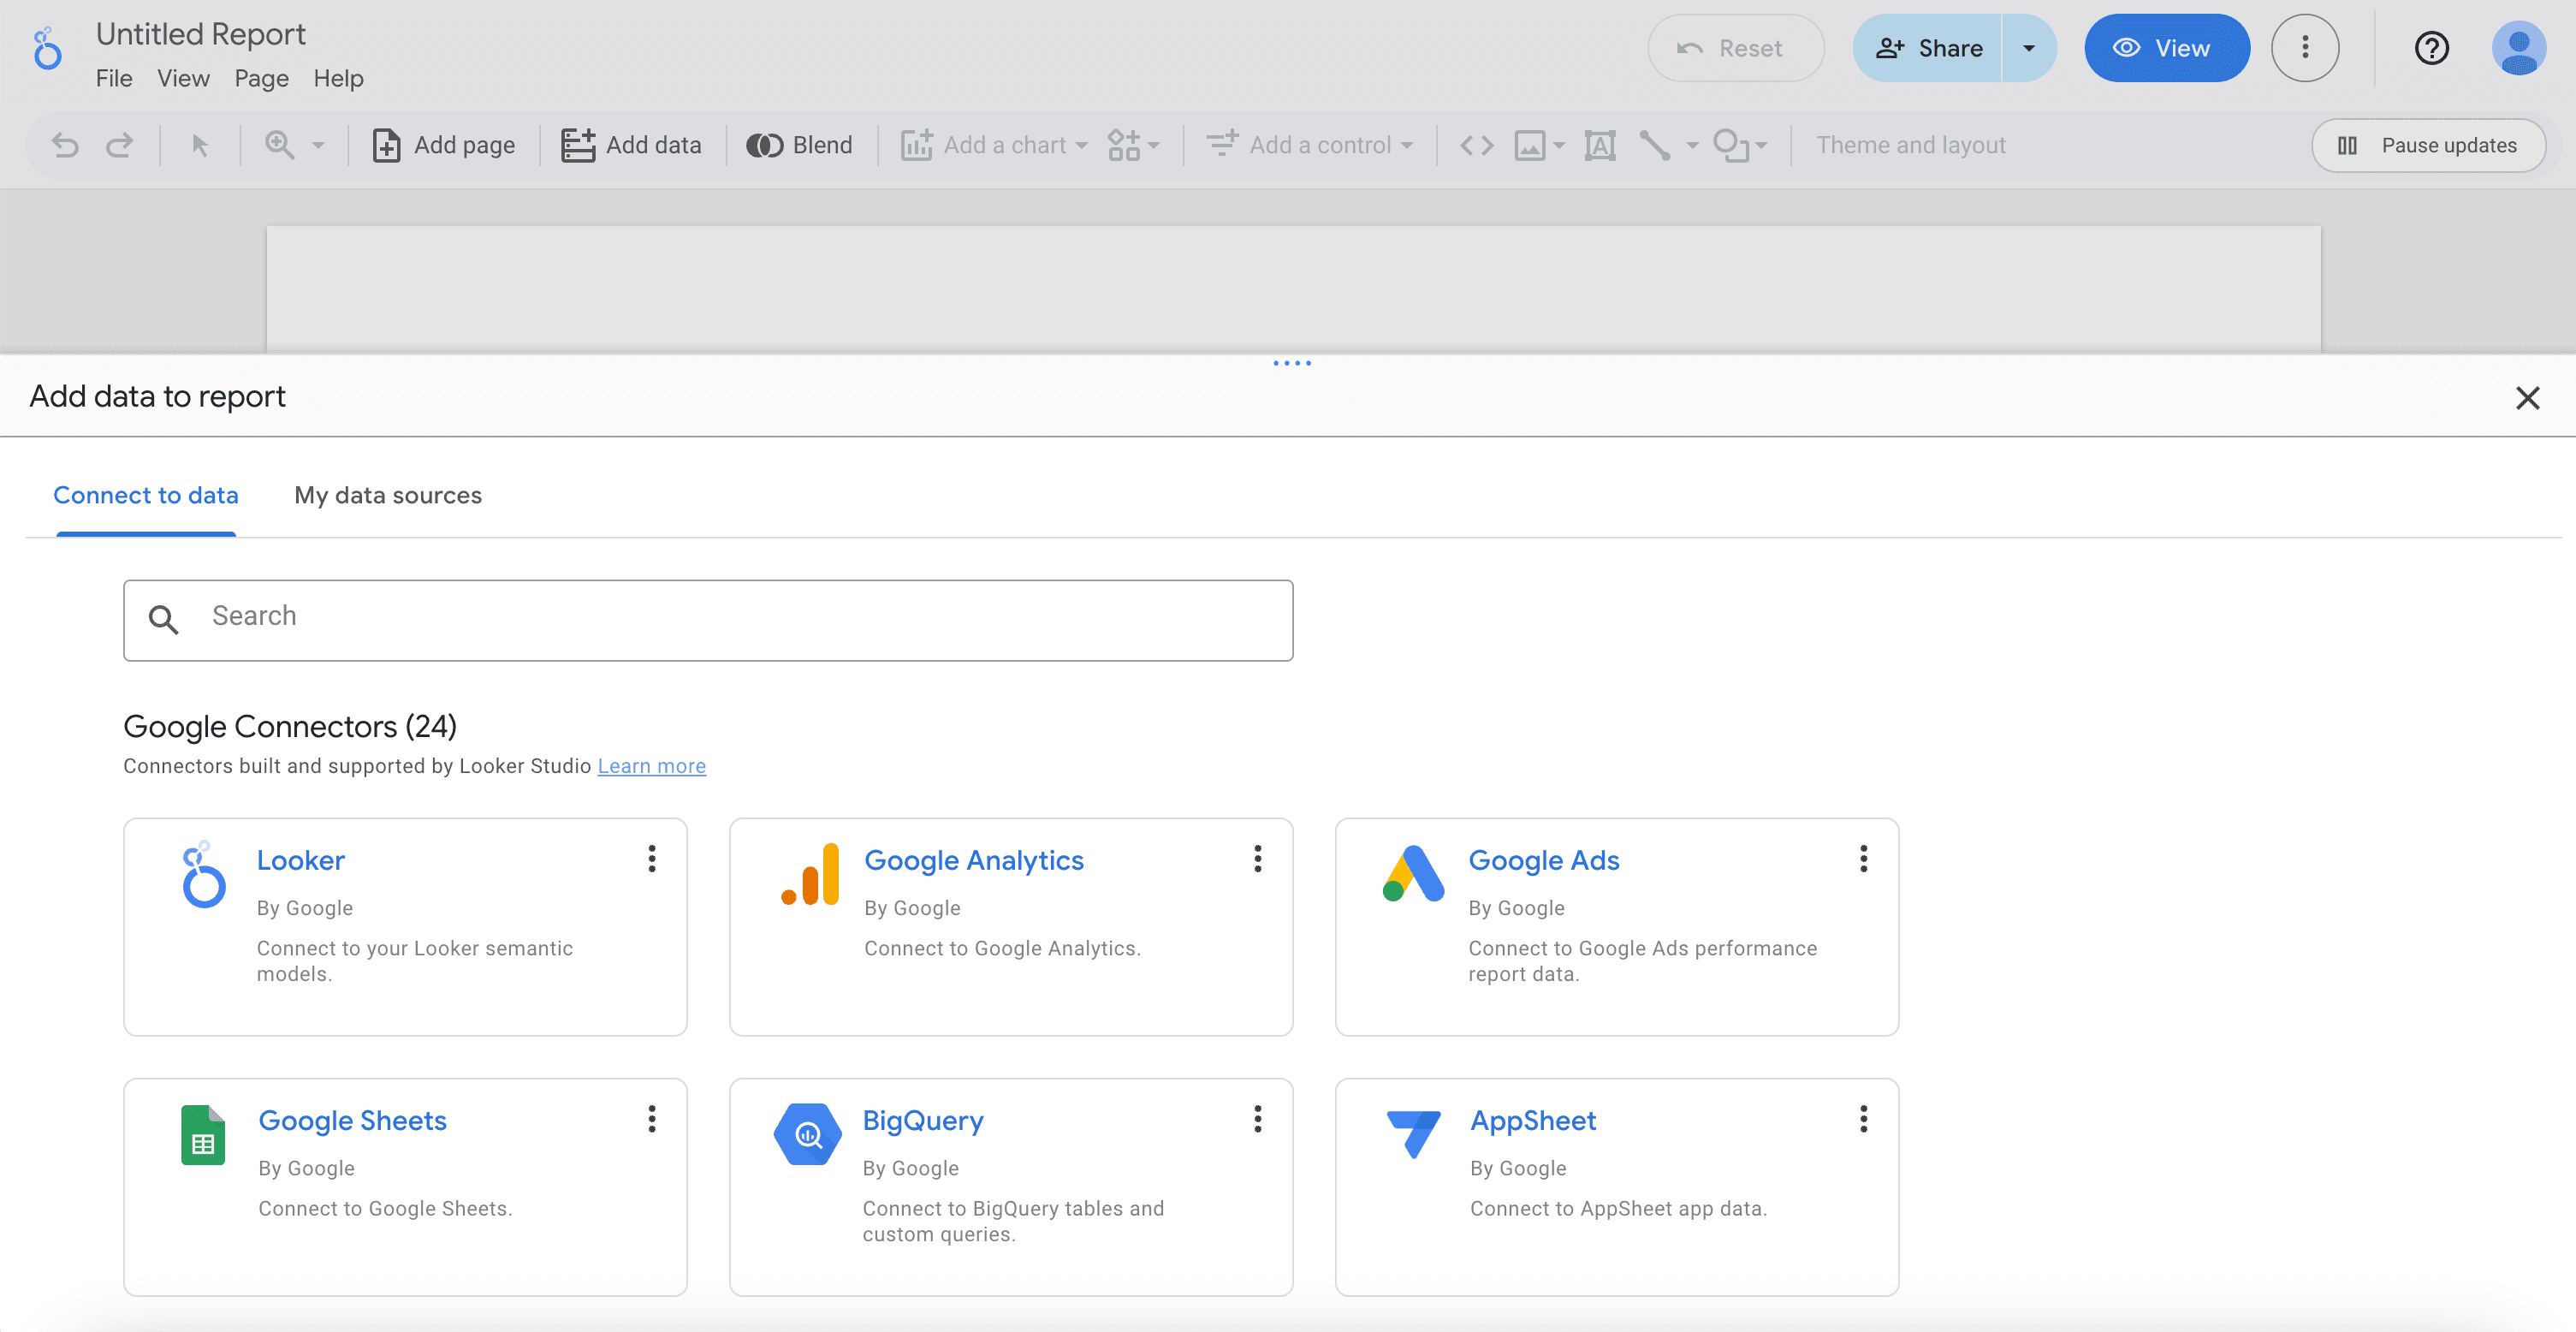Switch to My data sources tab
The height and width of the screenshot is (1332, 2576).
pyautogui.click(x=388, y=495)
